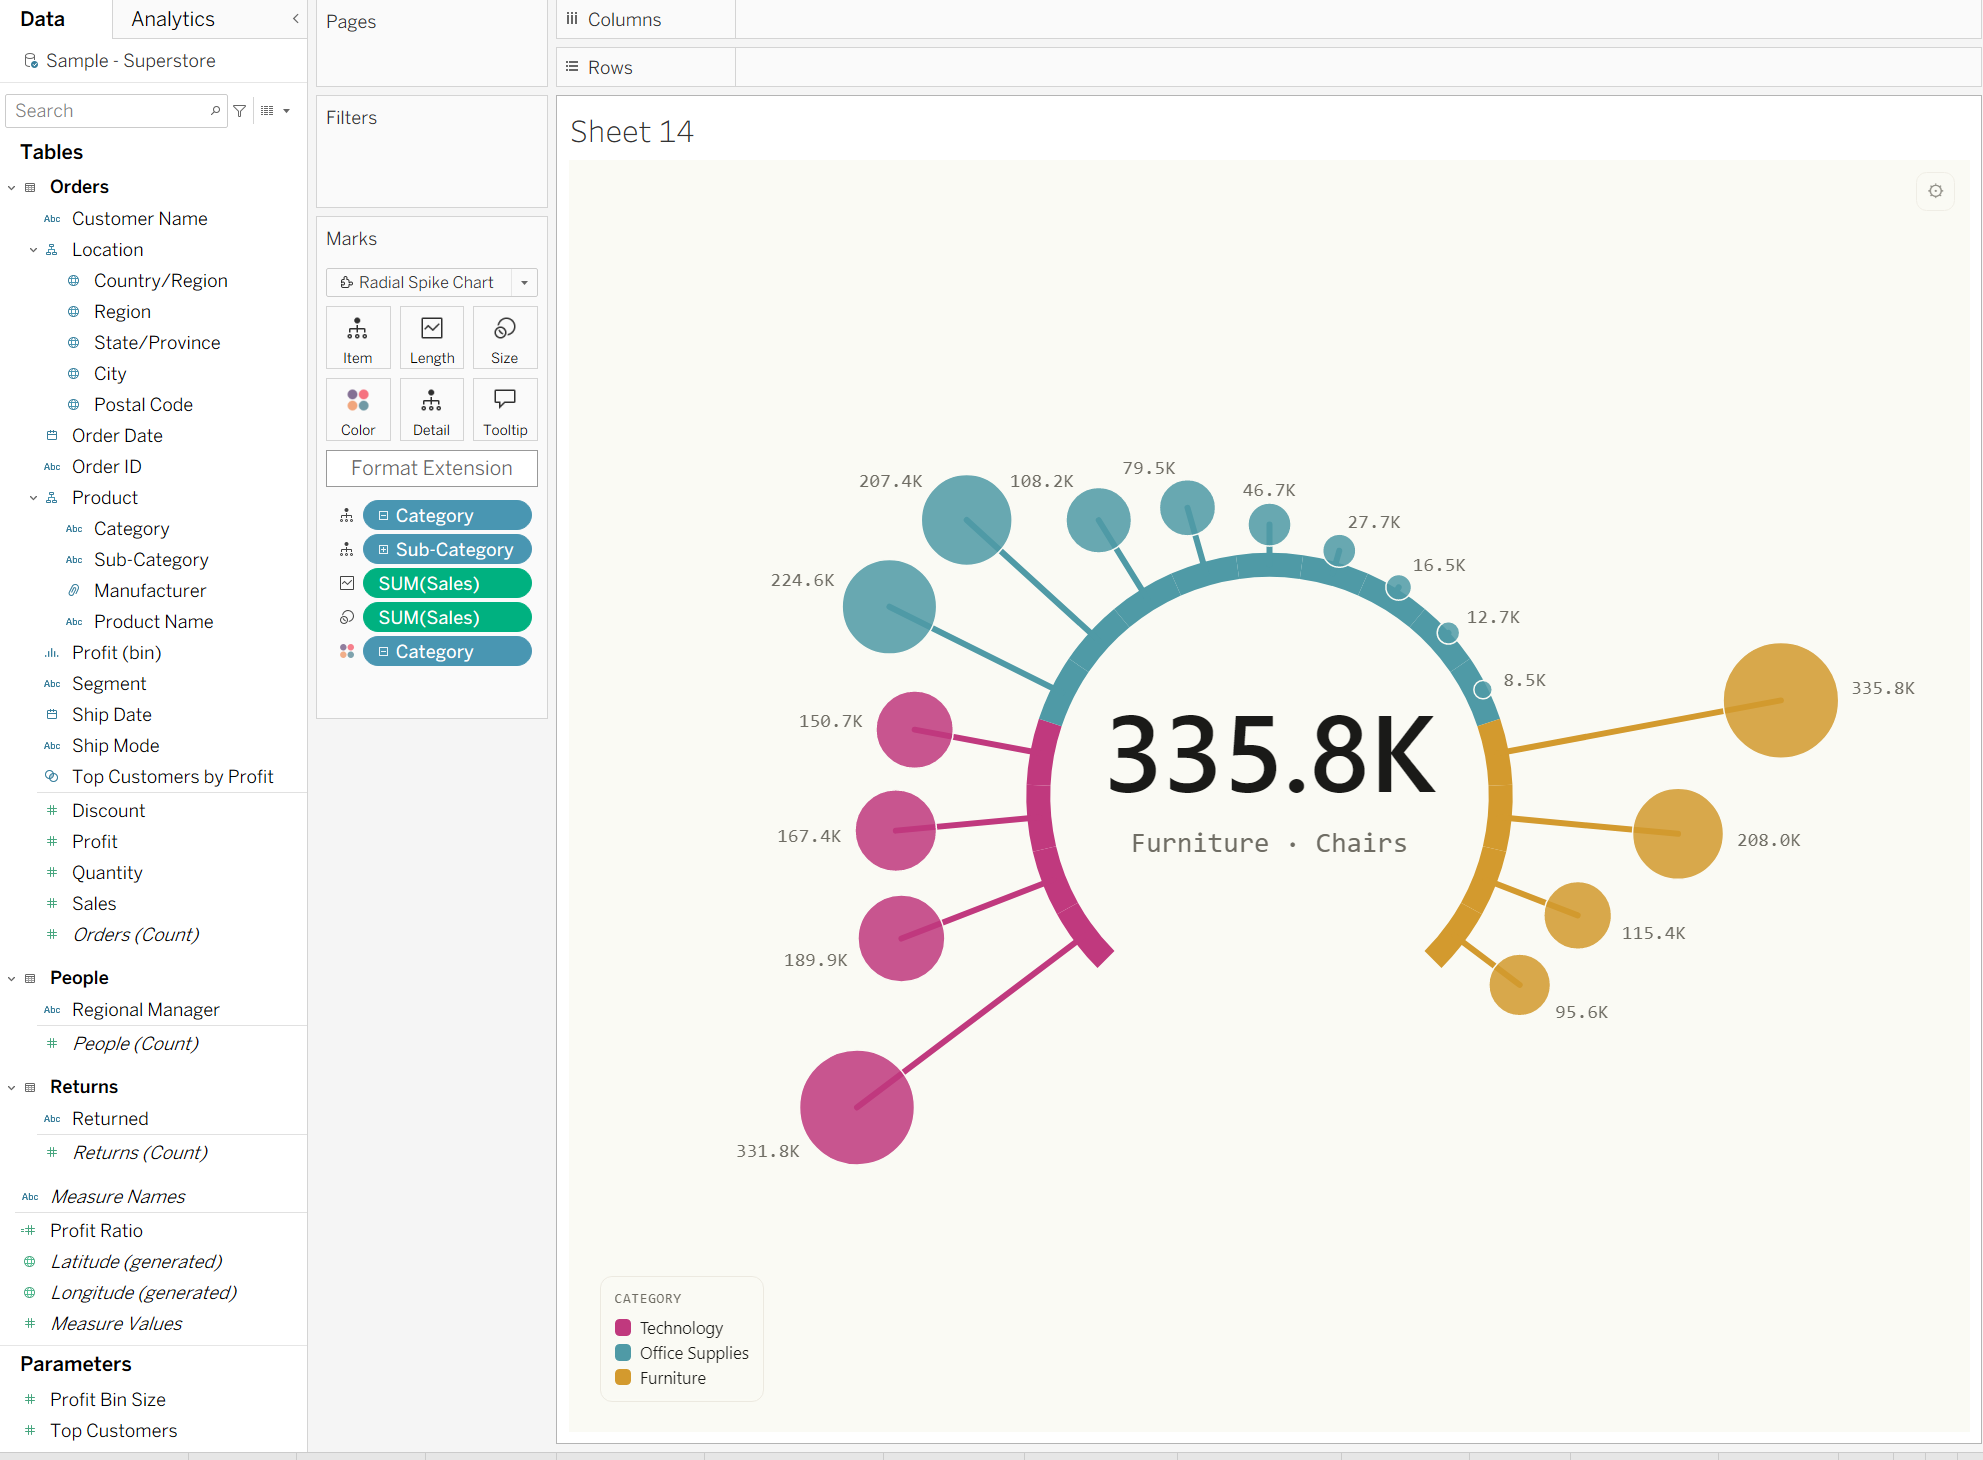Collapse the People table
The height and width of the screenshot is (1460, 1983).
click(x=12, y=978)
